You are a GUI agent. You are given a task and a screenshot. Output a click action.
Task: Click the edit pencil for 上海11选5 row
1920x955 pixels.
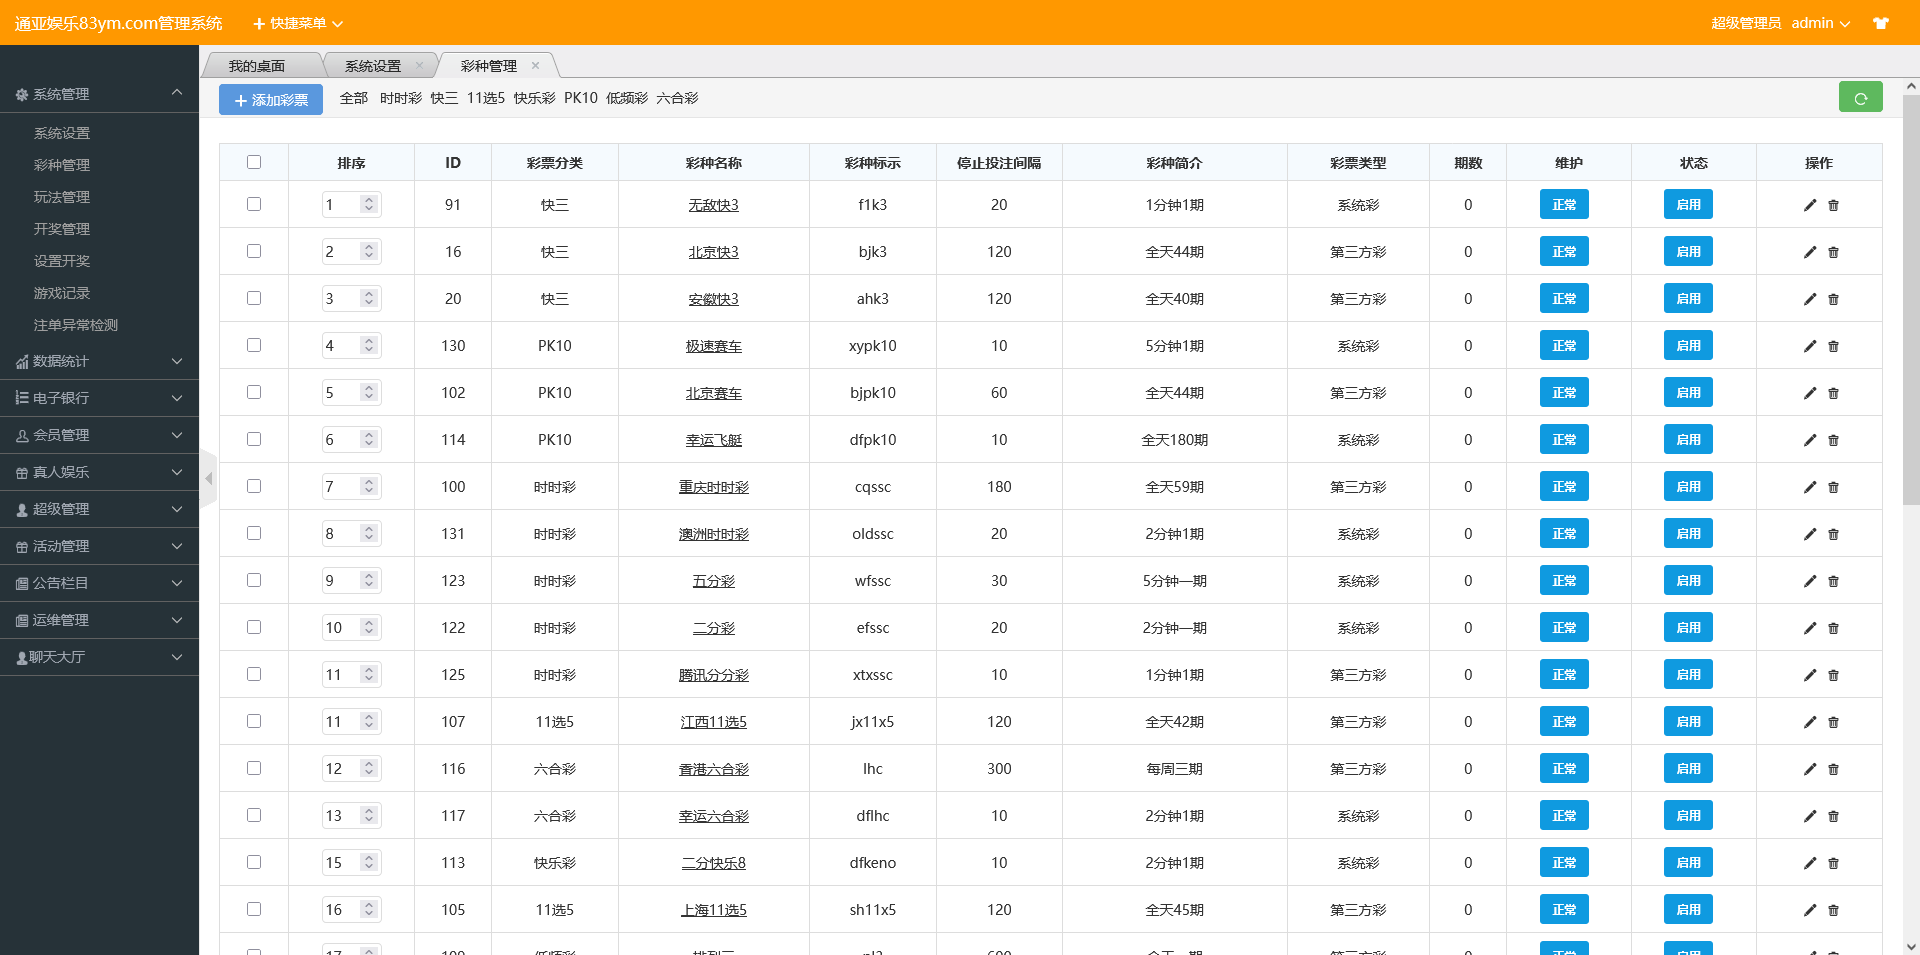pos(1809,910)
